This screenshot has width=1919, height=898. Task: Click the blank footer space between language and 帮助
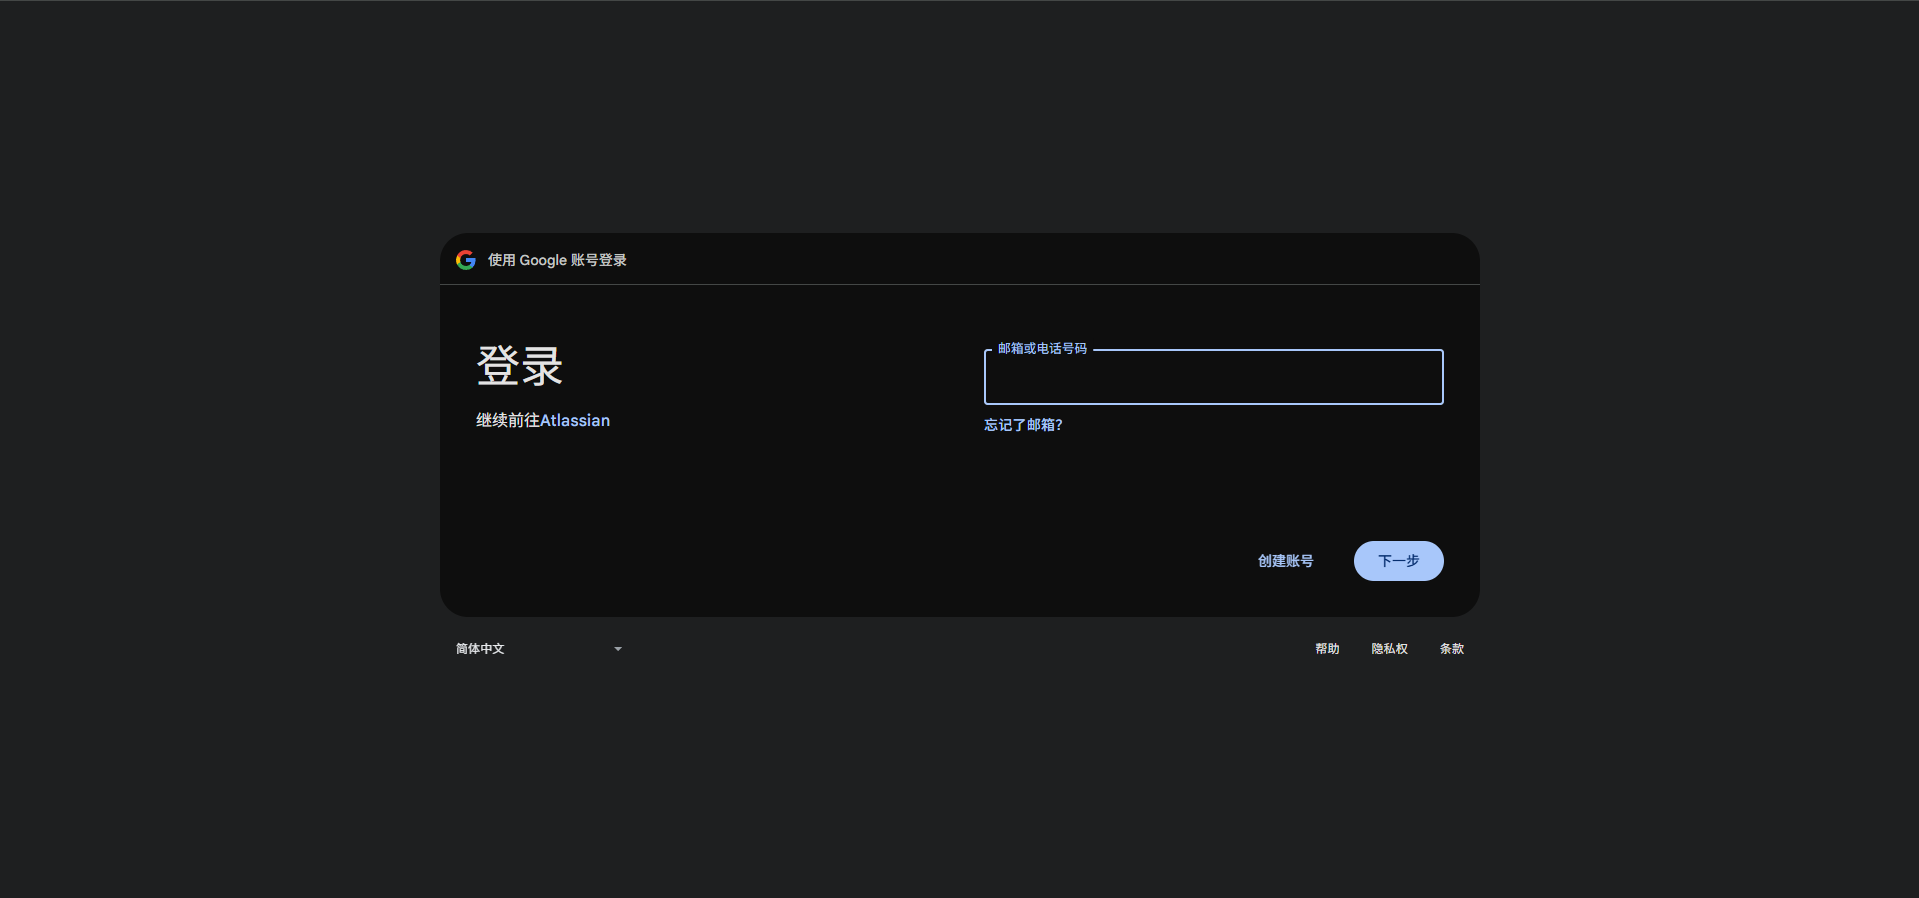(x=960, y=649)
